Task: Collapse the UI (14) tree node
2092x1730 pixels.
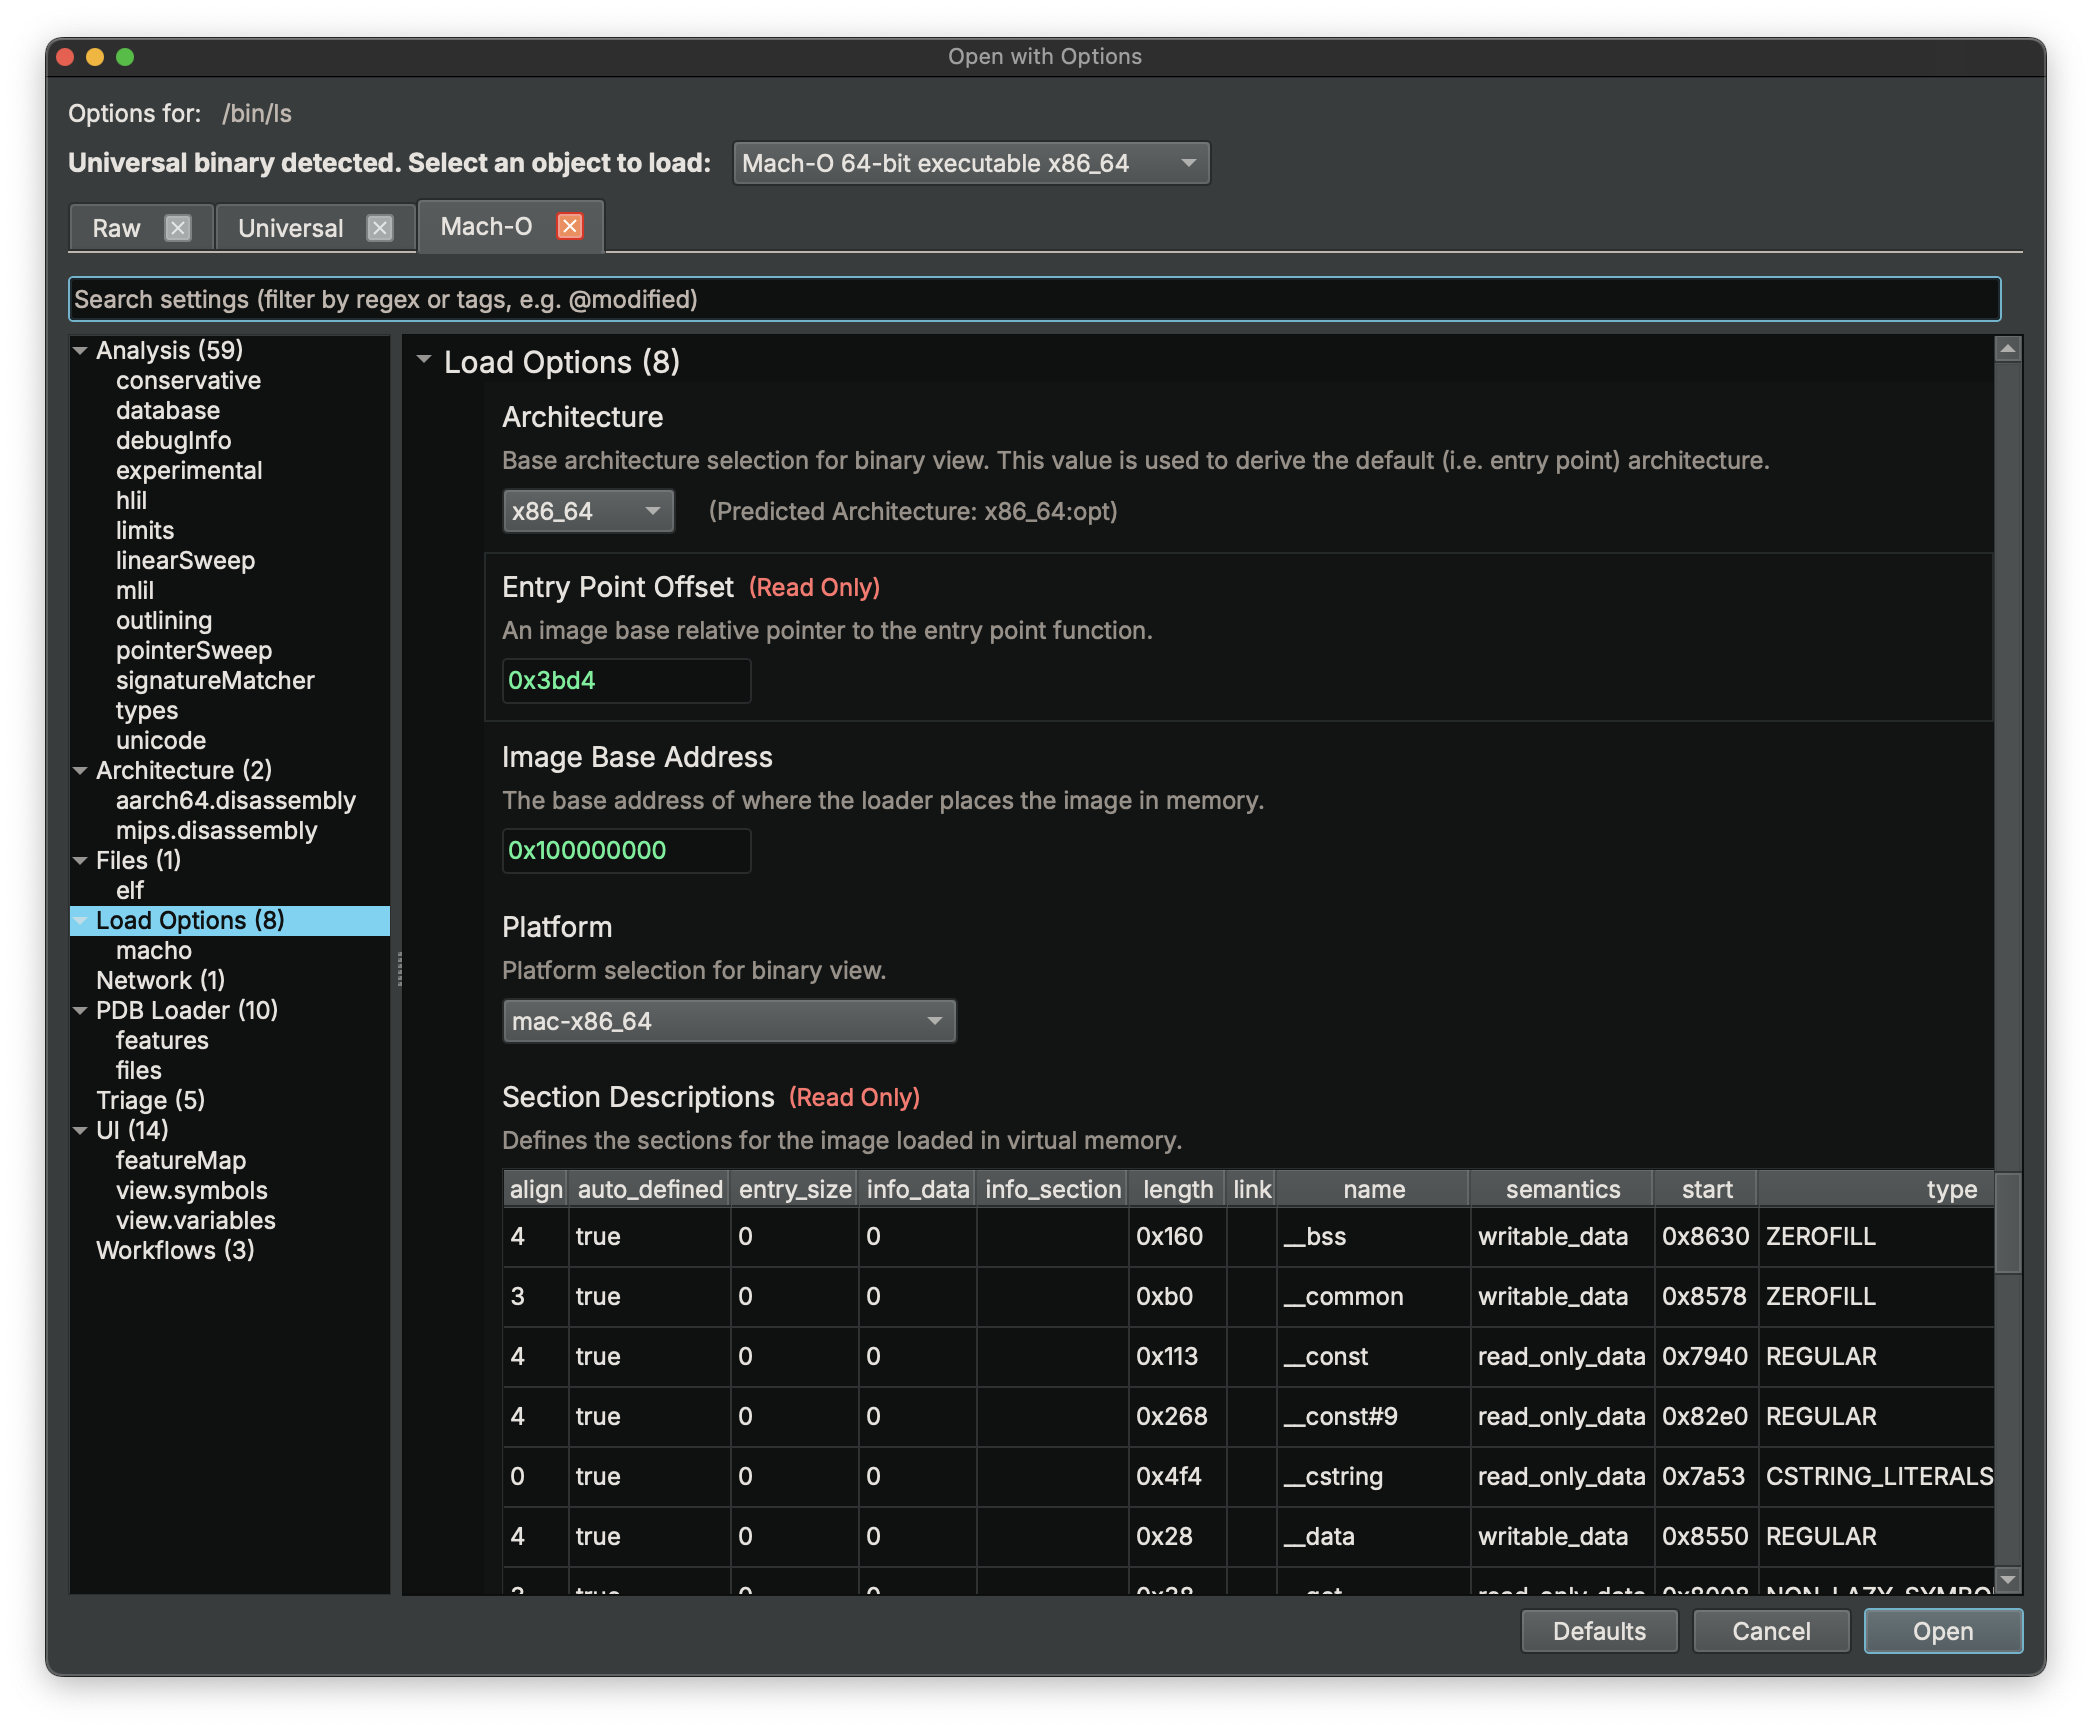Action: tap(80, 1130)
